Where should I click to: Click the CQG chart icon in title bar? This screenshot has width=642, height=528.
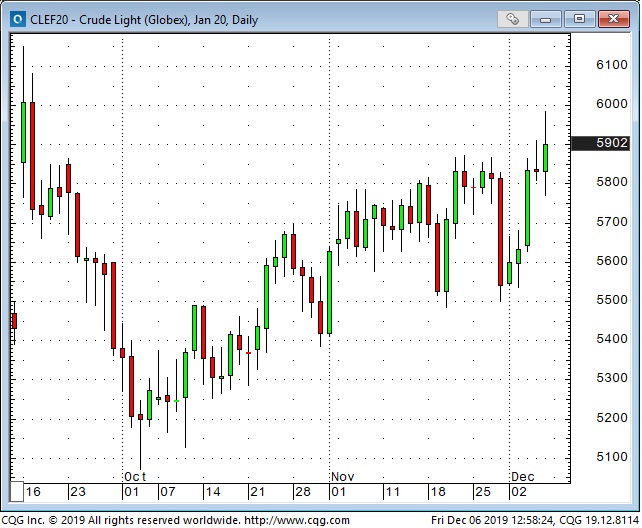18,19
